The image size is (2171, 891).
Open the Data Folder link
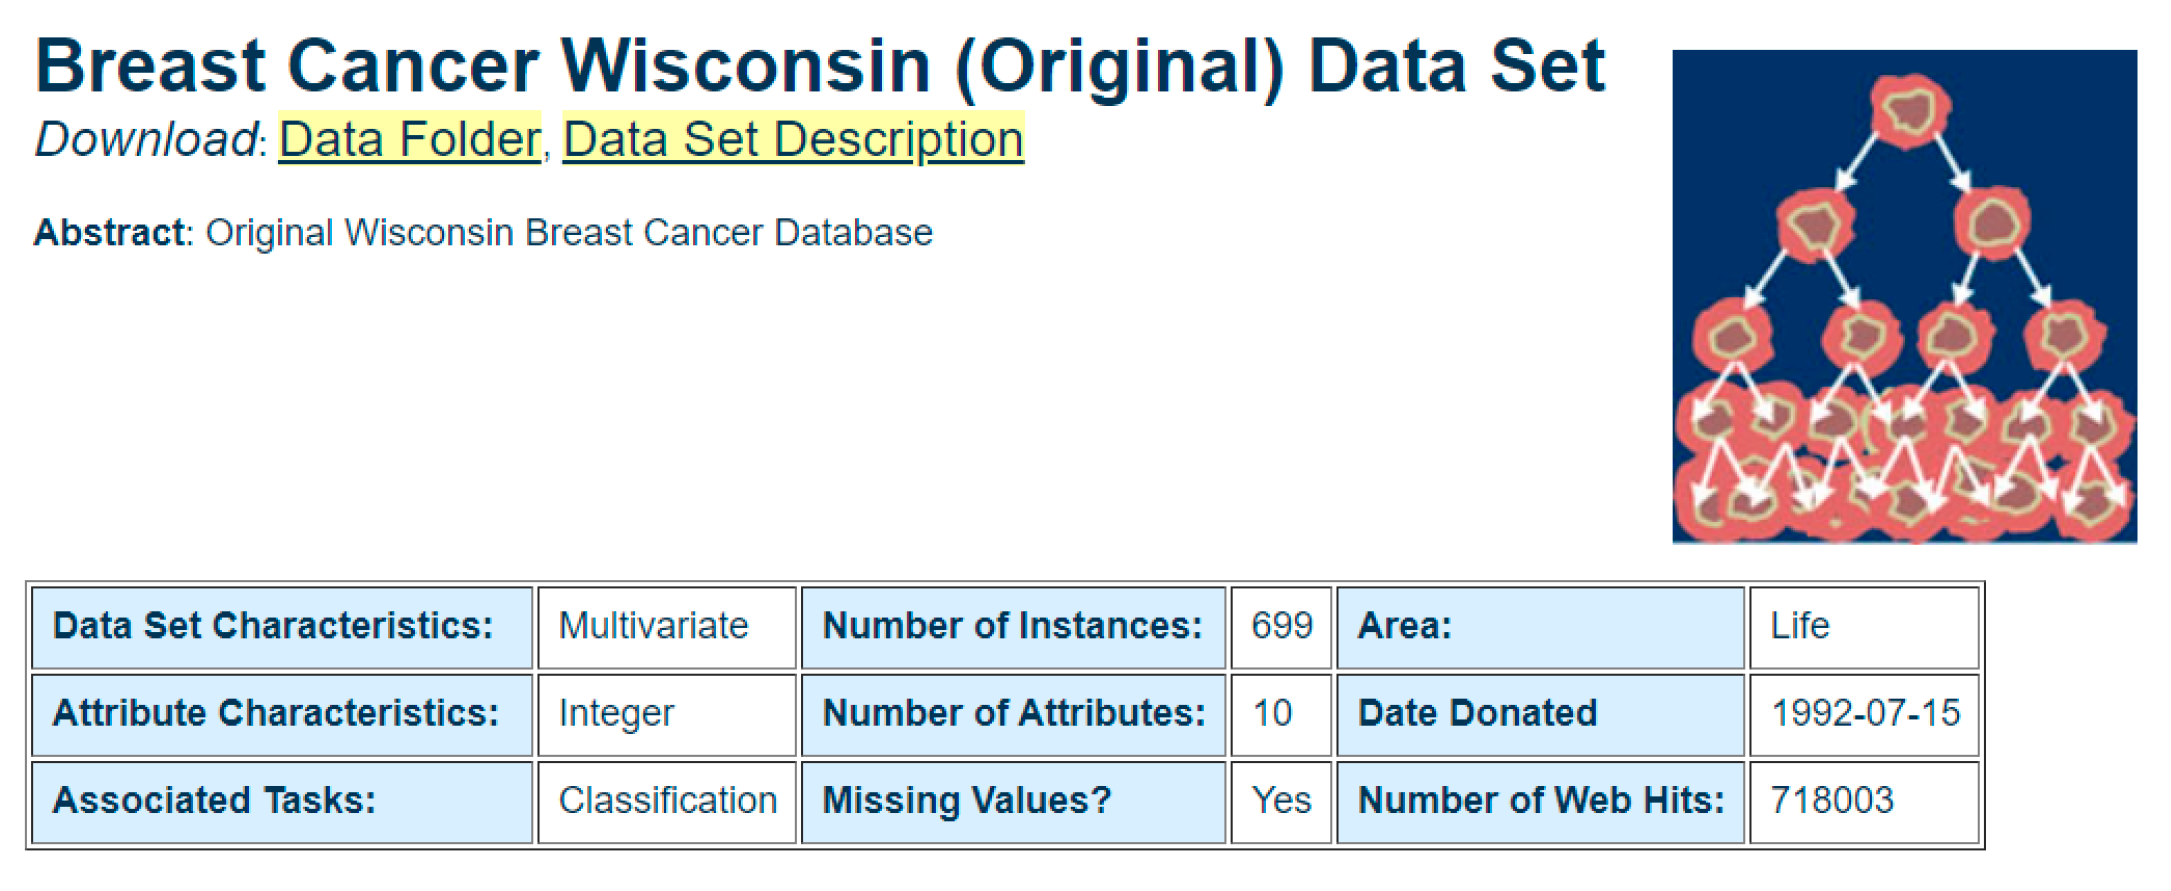pos(409,139)
